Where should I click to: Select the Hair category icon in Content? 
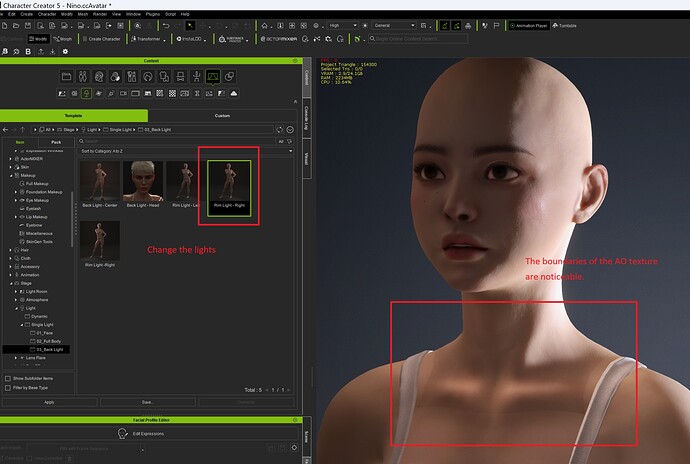tap(148, 77)
